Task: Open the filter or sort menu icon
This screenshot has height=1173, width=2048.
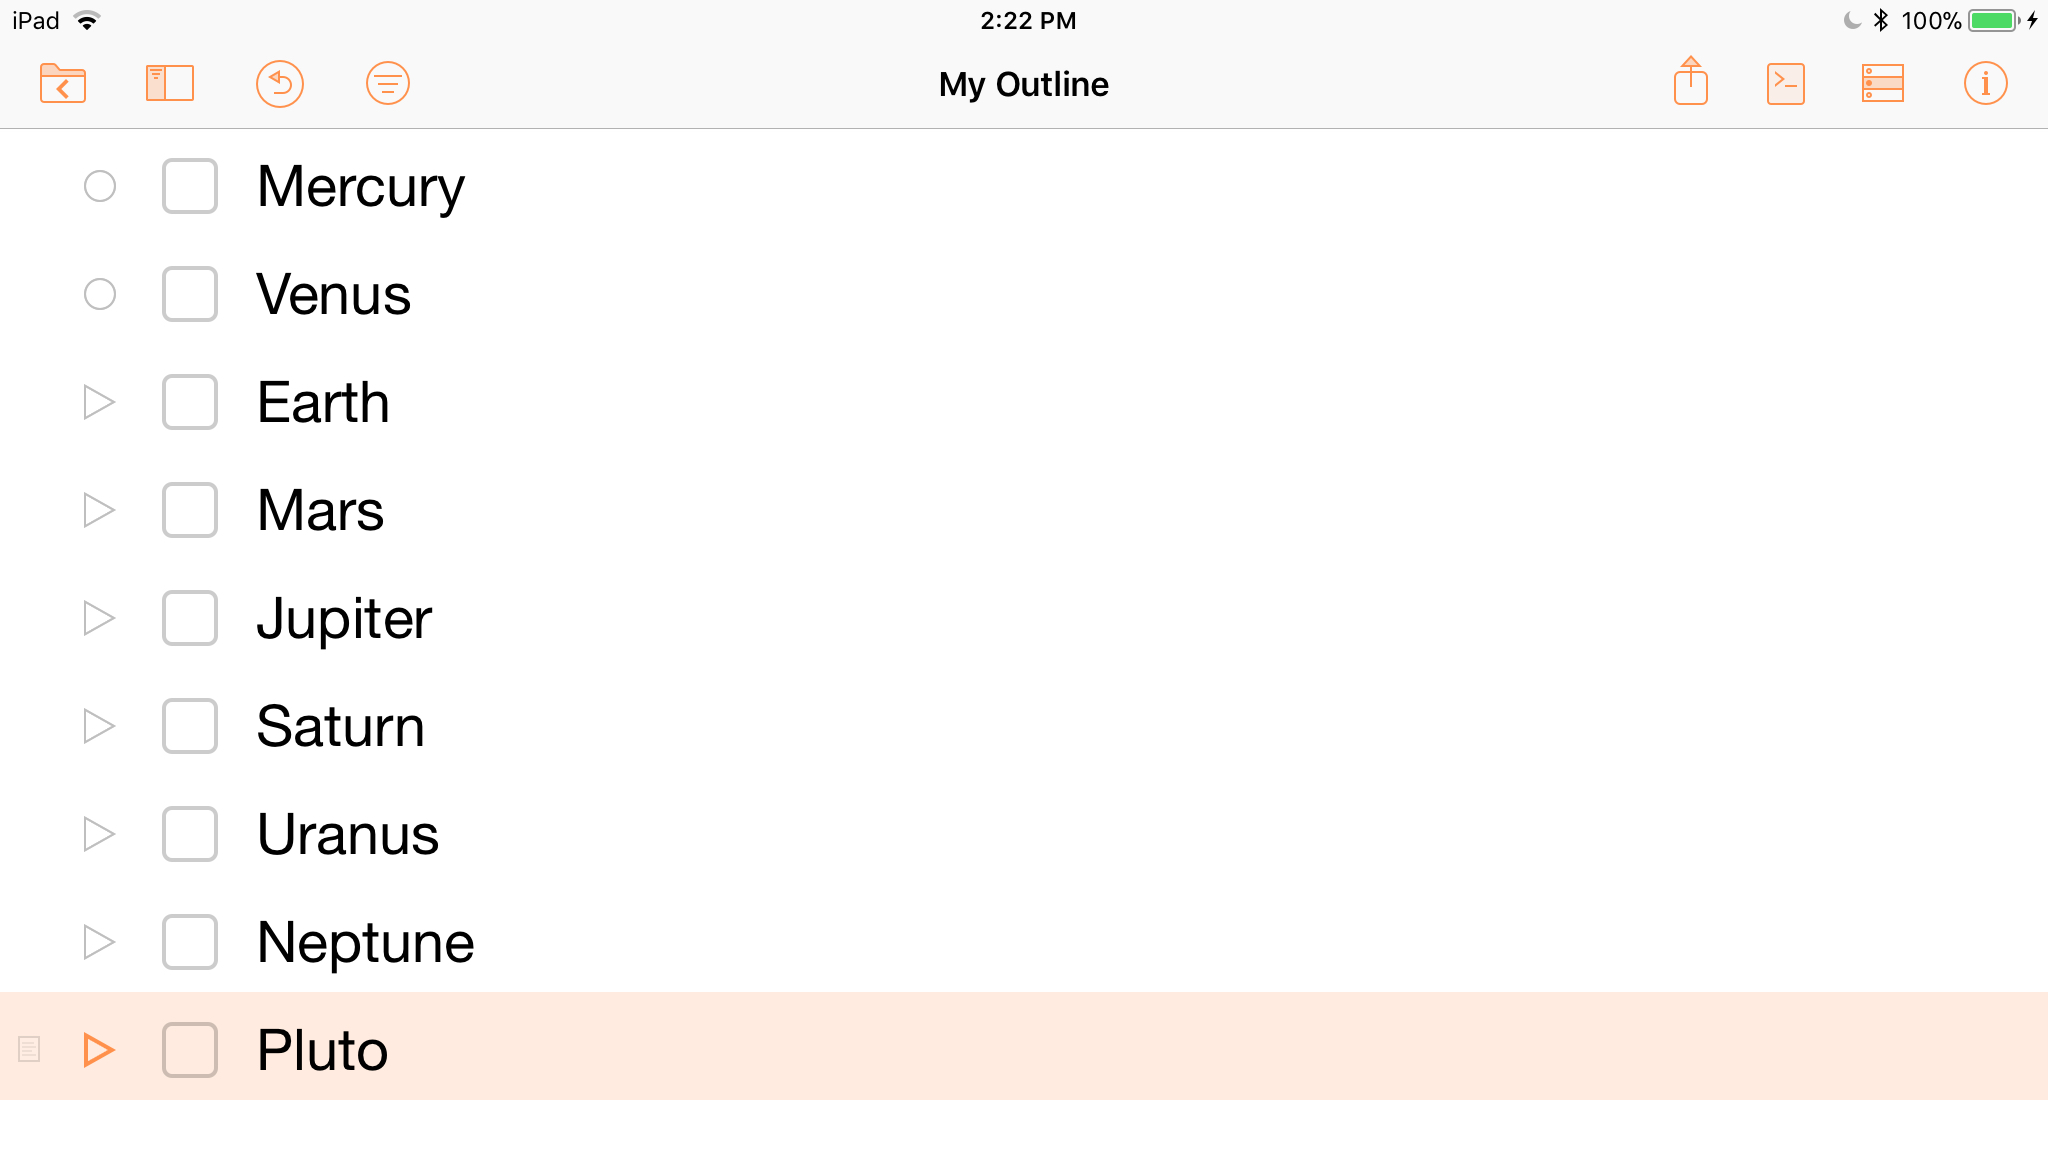Action: 388,83
